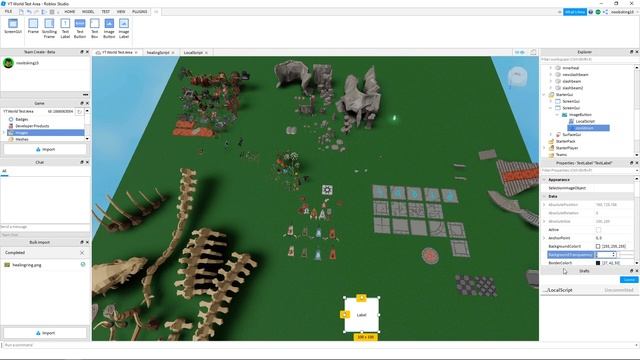Collapse the Data properties section

click(544, 196)
